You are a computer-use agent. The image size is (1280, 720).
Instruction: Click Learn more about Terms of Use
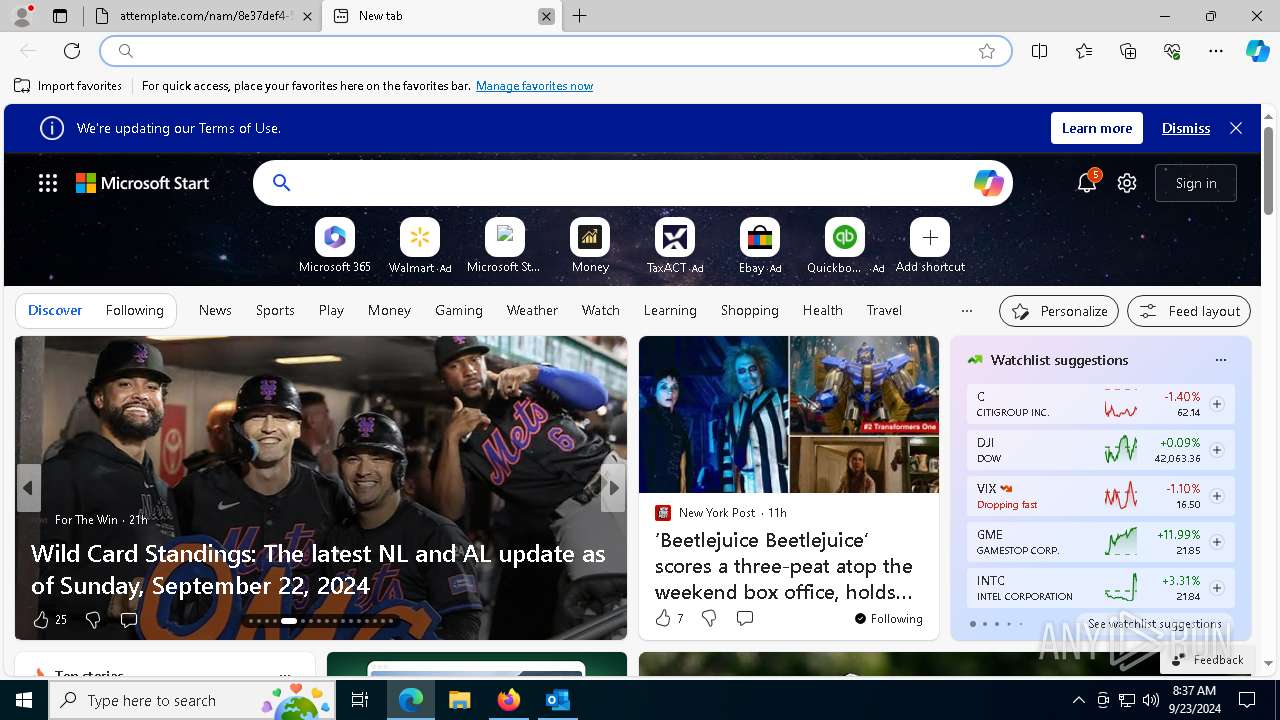(1097, 128)
